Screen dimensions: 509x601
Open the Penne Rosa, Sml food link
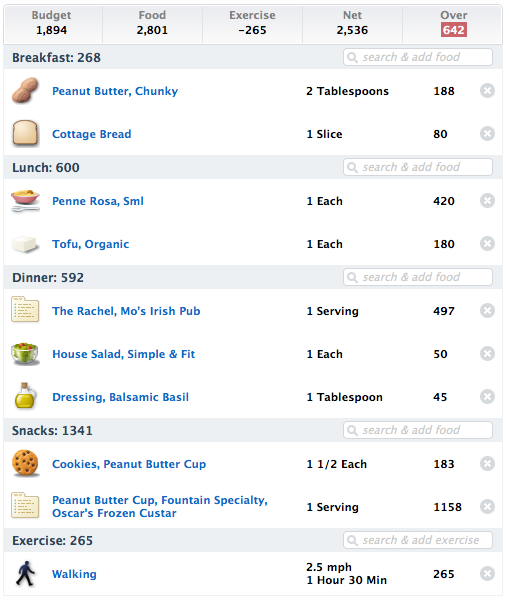click(x=98, y=201)
